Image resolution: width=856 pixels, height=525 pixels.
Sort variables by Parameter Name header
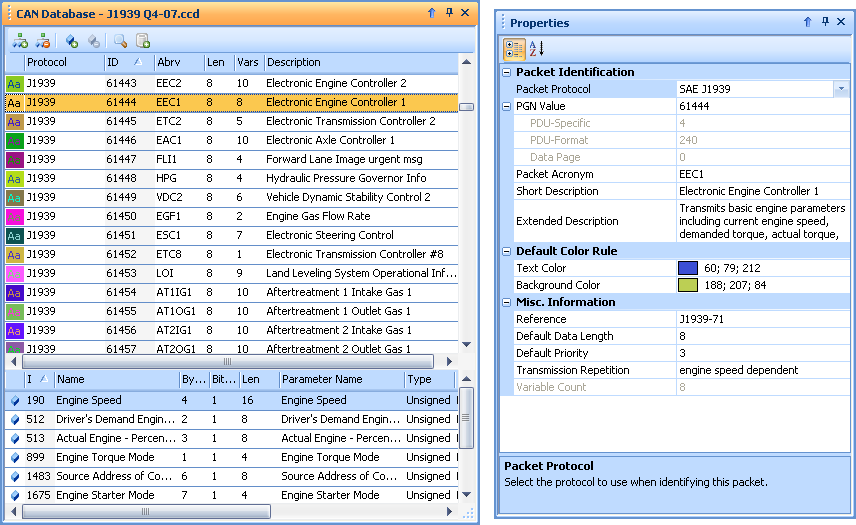click(x=341, y=379)
